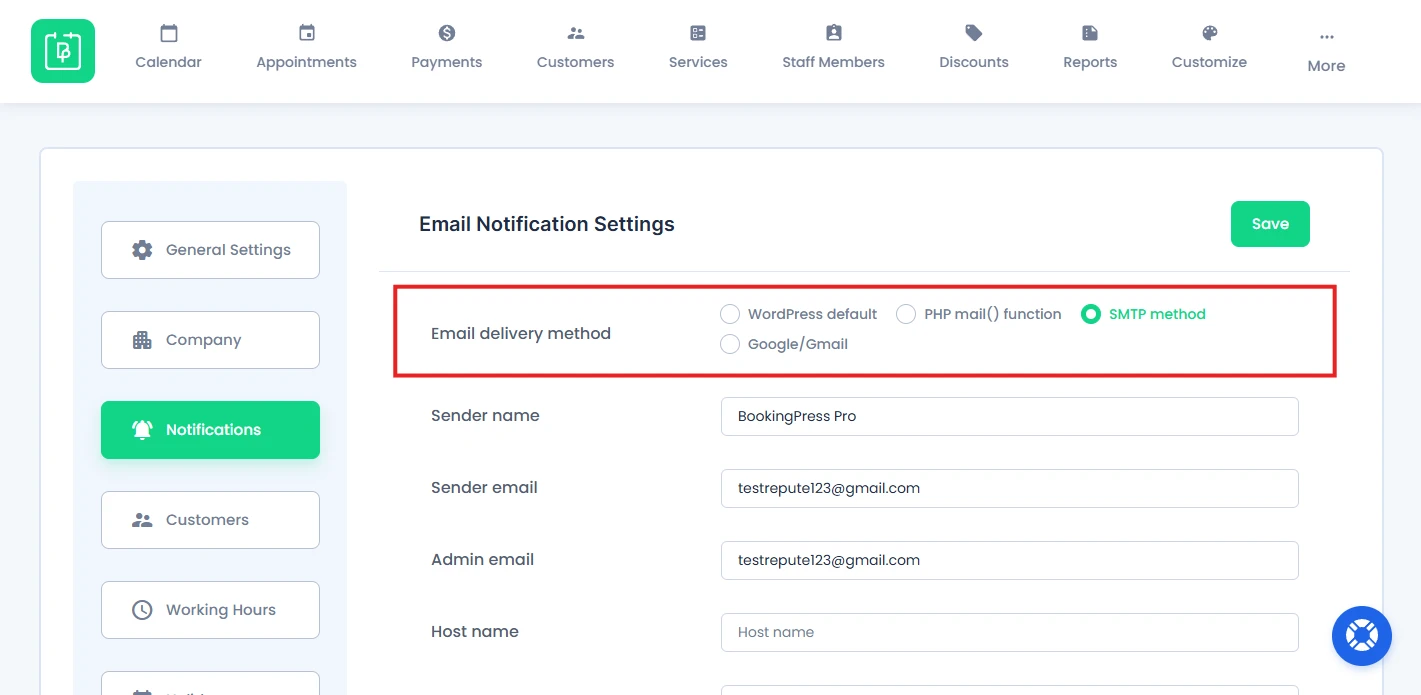This screenshot has width=1421, height=695.
Task: Open Working Hours settings section
Action: click(x=210, y=610)
